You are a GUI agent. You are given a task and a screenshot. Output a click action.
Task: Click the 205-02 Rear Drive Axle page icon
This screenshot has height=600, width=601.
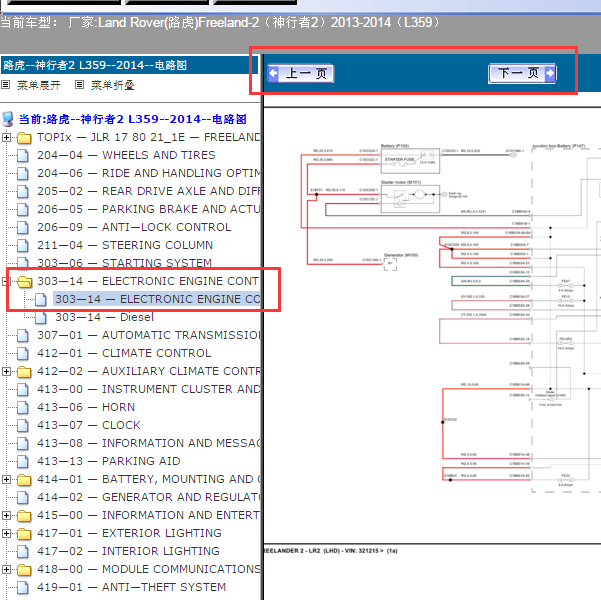(23, 192)
